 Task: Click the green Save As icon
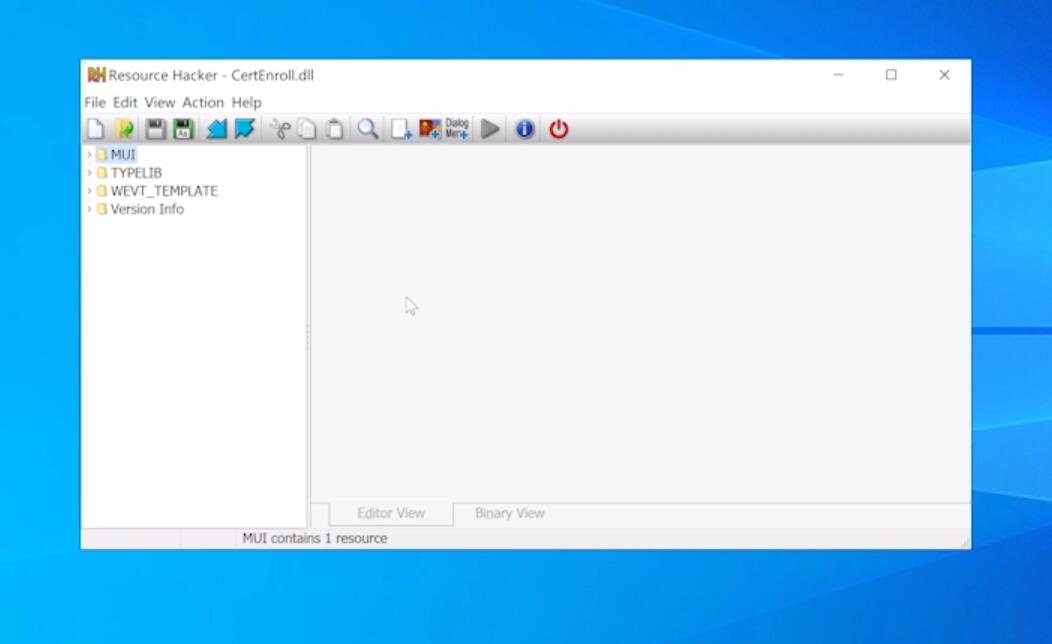[x=183, y=129]
